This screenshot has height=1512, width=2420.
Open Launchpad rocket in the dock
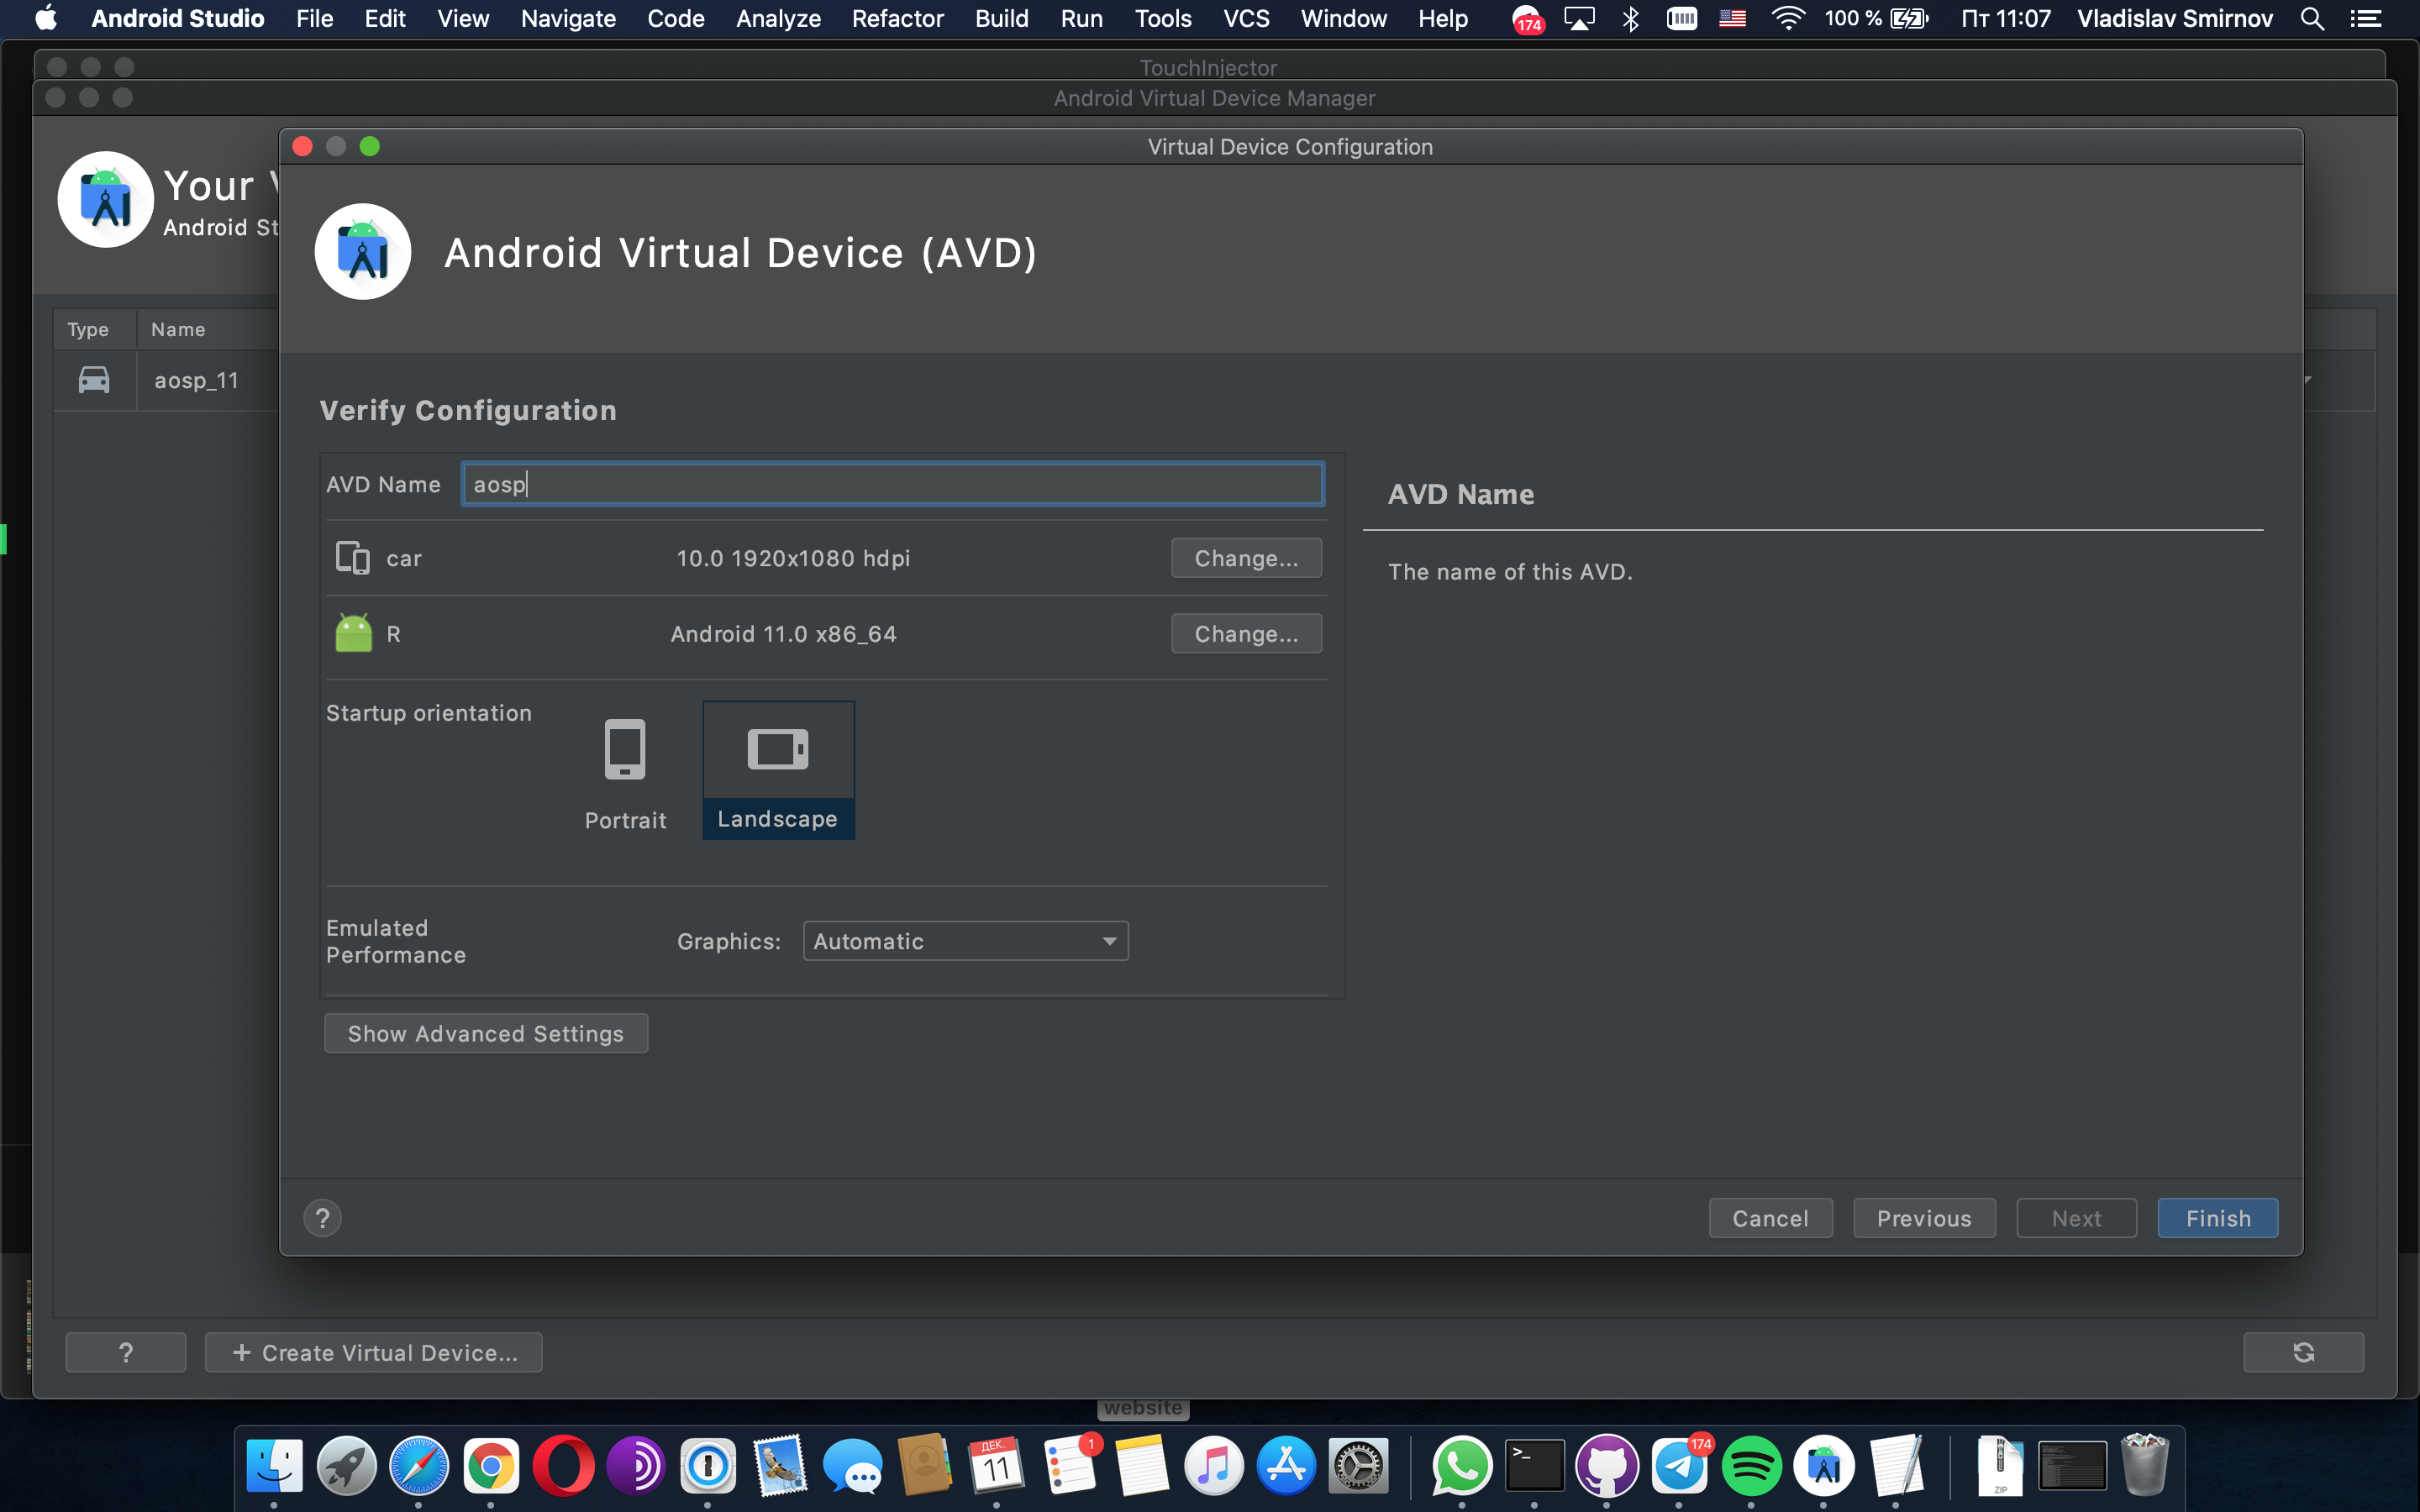coord(346,1466)
